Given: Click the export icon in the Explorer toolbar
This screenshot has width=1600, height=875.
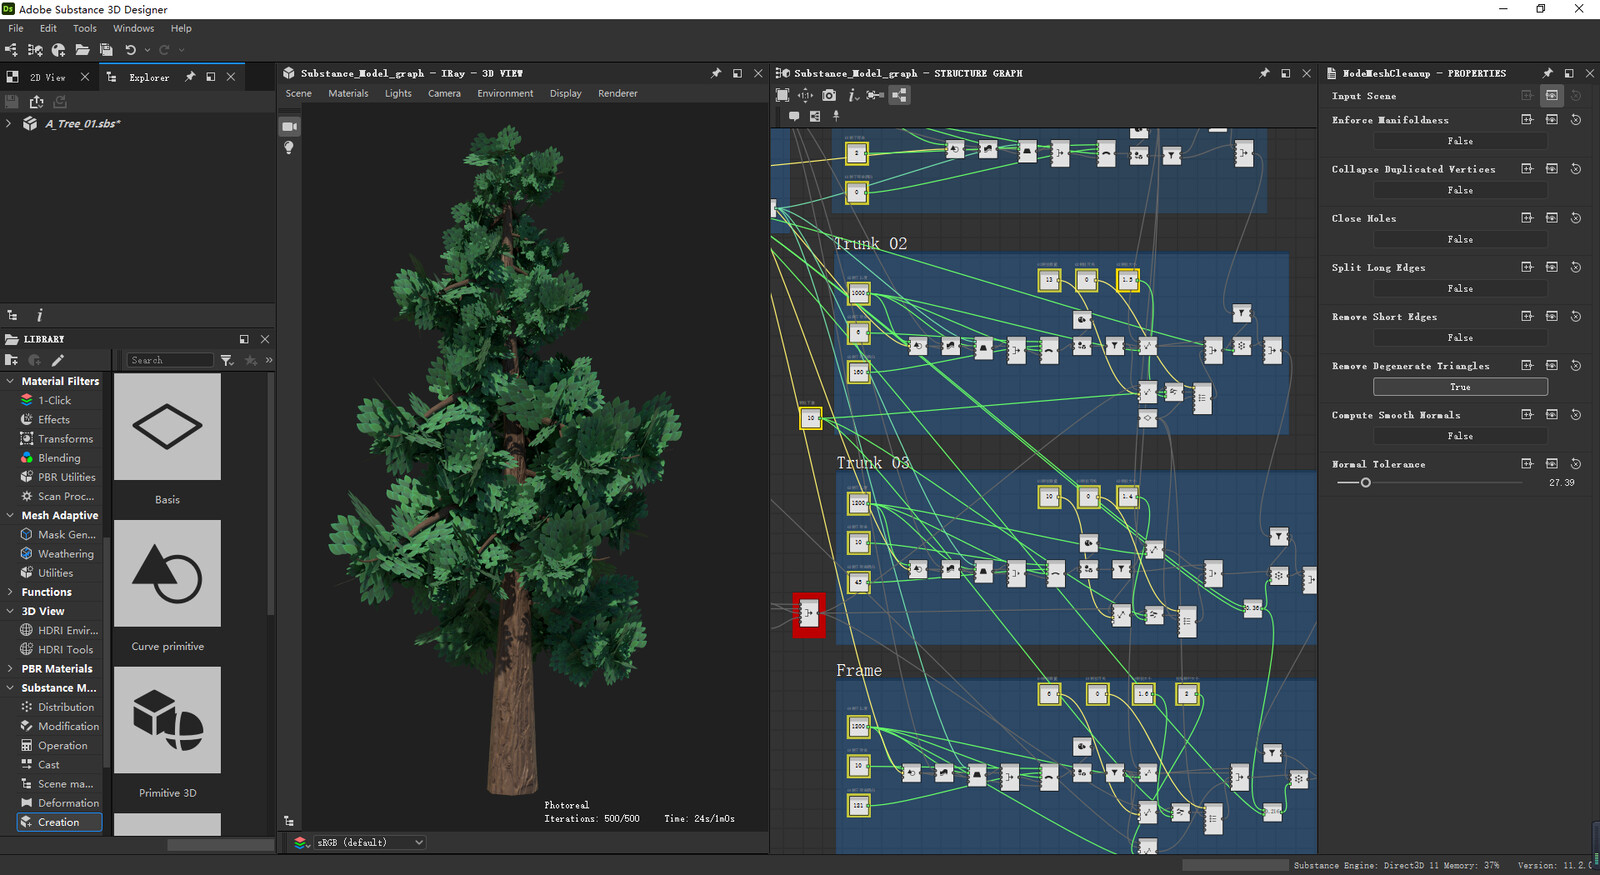Looking at the screenshot, I should click(x=36, y=102).
